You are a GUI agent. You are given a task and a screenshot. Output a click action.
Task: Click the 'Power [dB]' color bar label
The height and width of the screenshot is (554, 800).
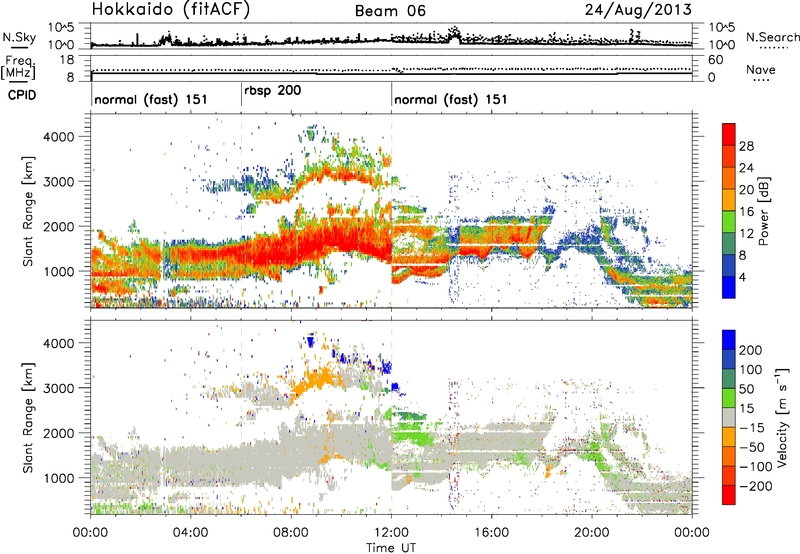(763, 211)
